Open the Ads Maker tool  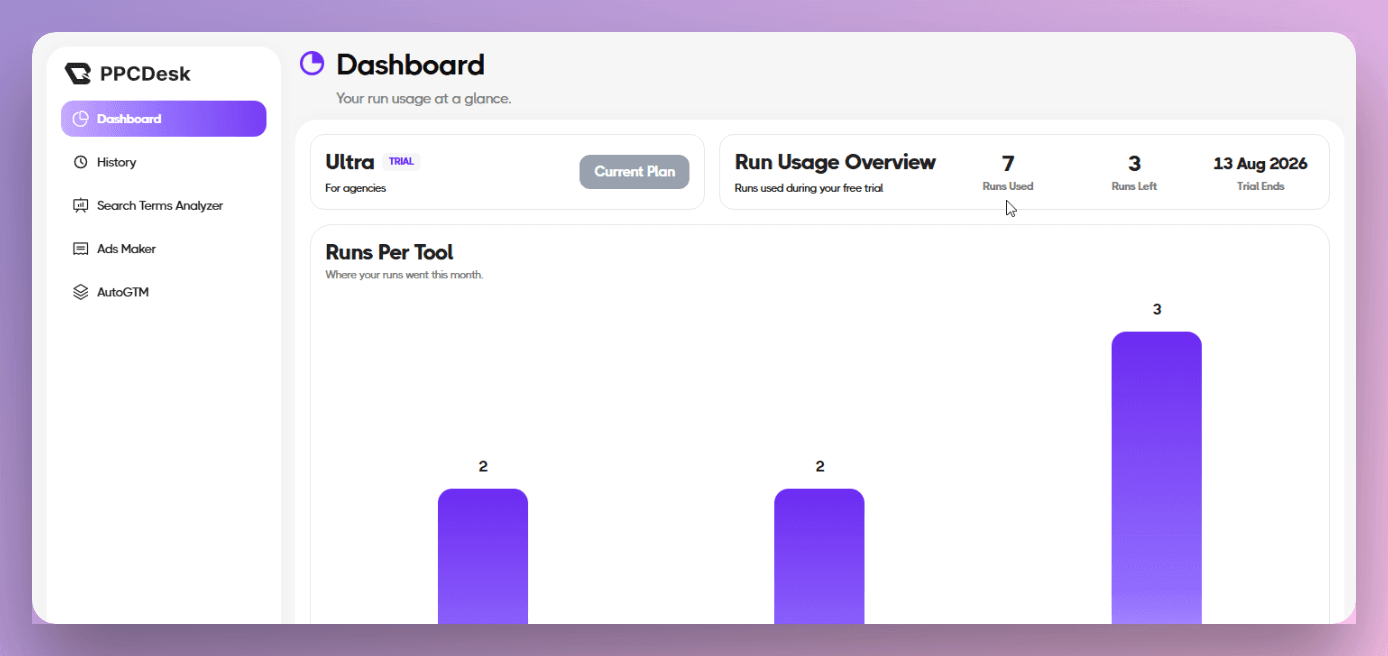[164, 249]
